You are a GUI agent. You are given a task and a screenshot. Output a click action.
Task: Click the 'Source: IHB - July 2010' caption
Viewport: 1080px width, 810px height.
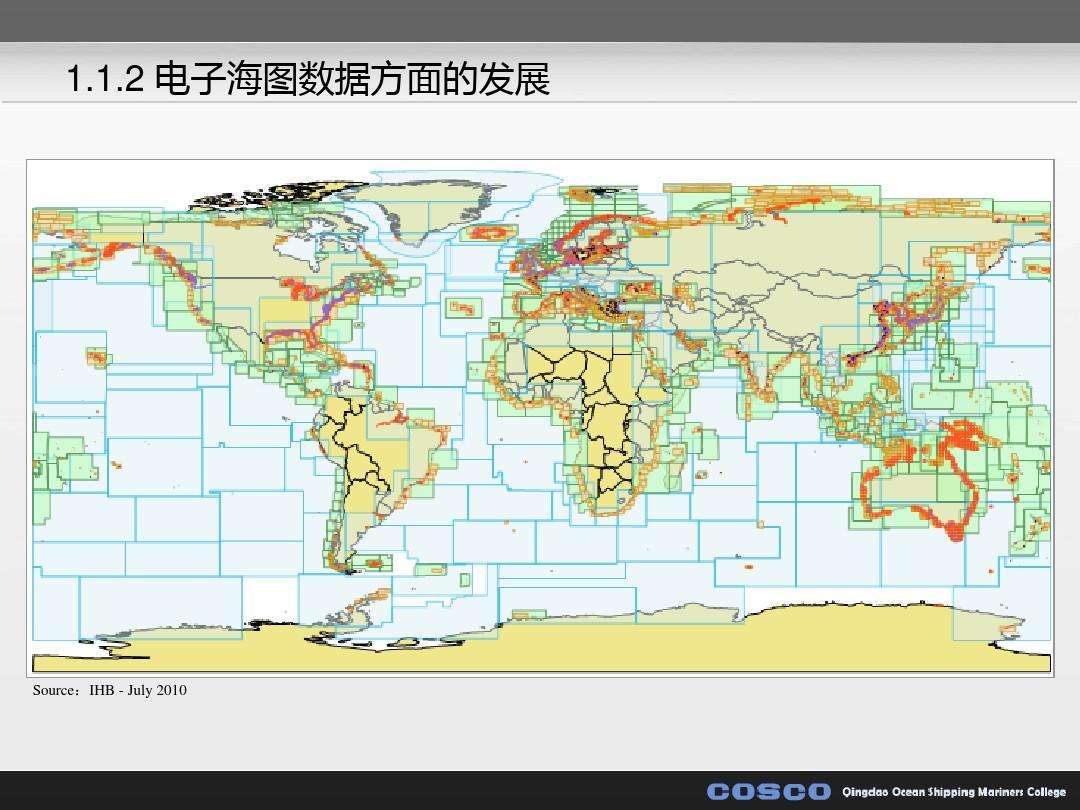(110, 690)
